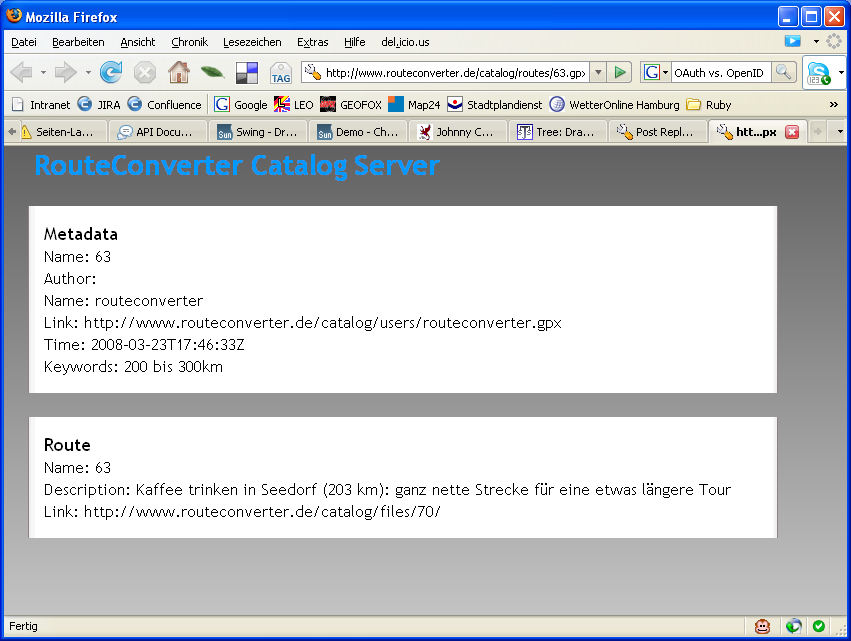Click the monkey face status bar icon

pyautogui.click(x=763, y=626)
